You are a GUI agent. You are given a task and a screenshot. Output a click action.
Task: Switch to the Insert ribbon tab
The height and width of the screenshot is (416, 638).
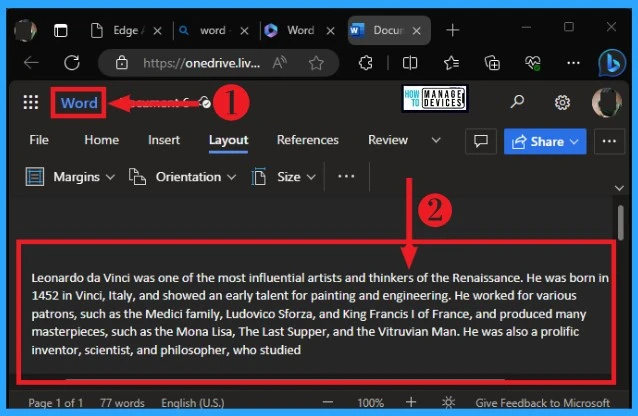click(x=164, y=140)
